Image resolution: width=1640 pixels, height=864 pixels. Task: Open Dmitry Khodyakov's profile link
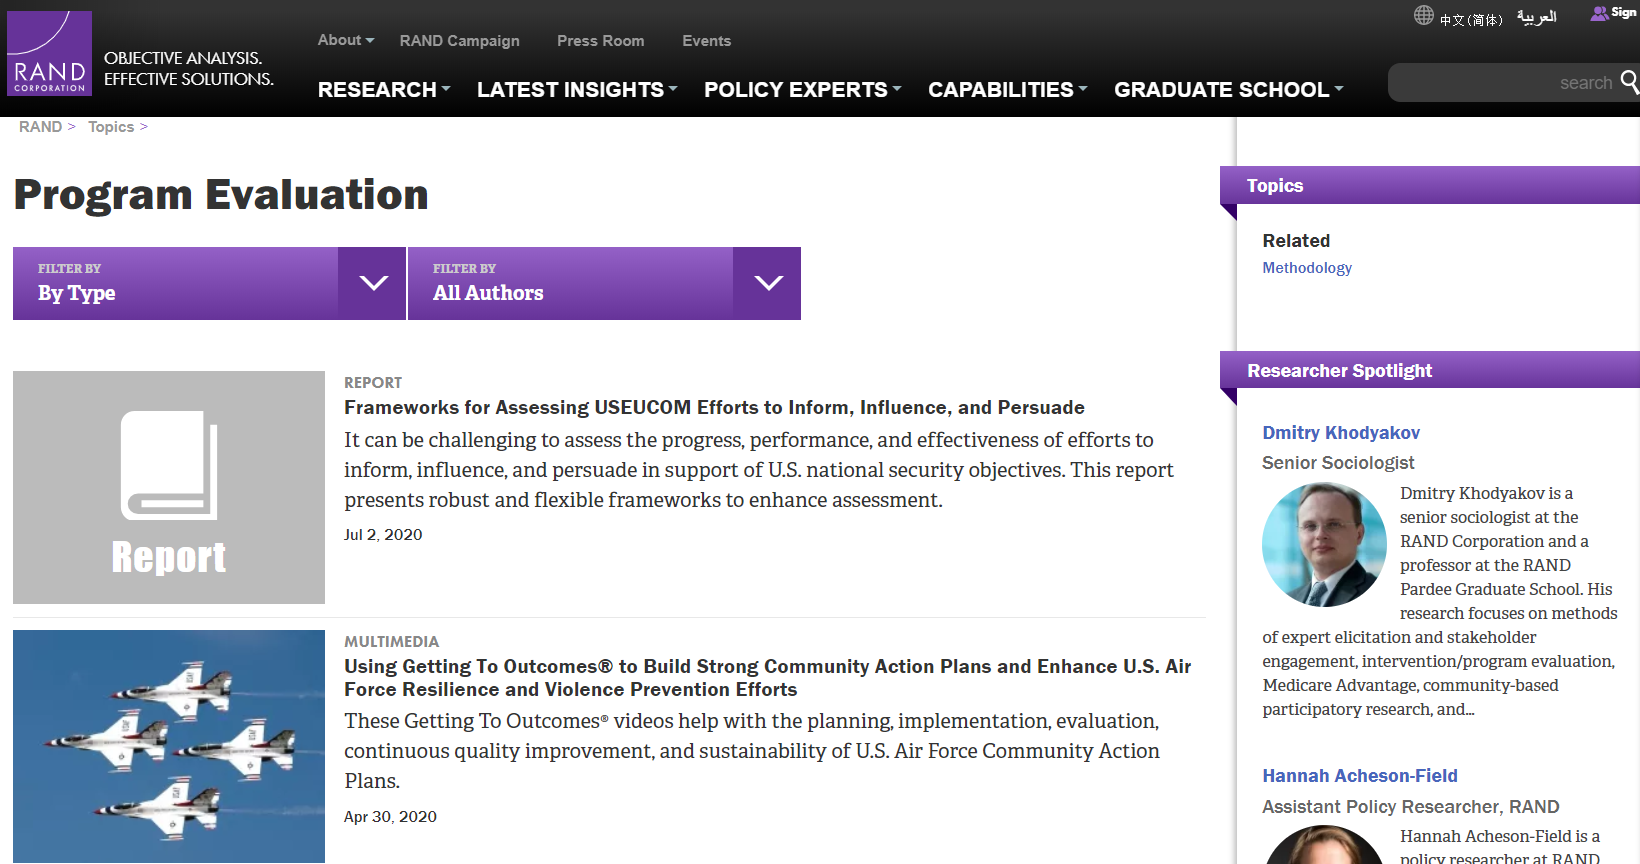coord(1341,433)
